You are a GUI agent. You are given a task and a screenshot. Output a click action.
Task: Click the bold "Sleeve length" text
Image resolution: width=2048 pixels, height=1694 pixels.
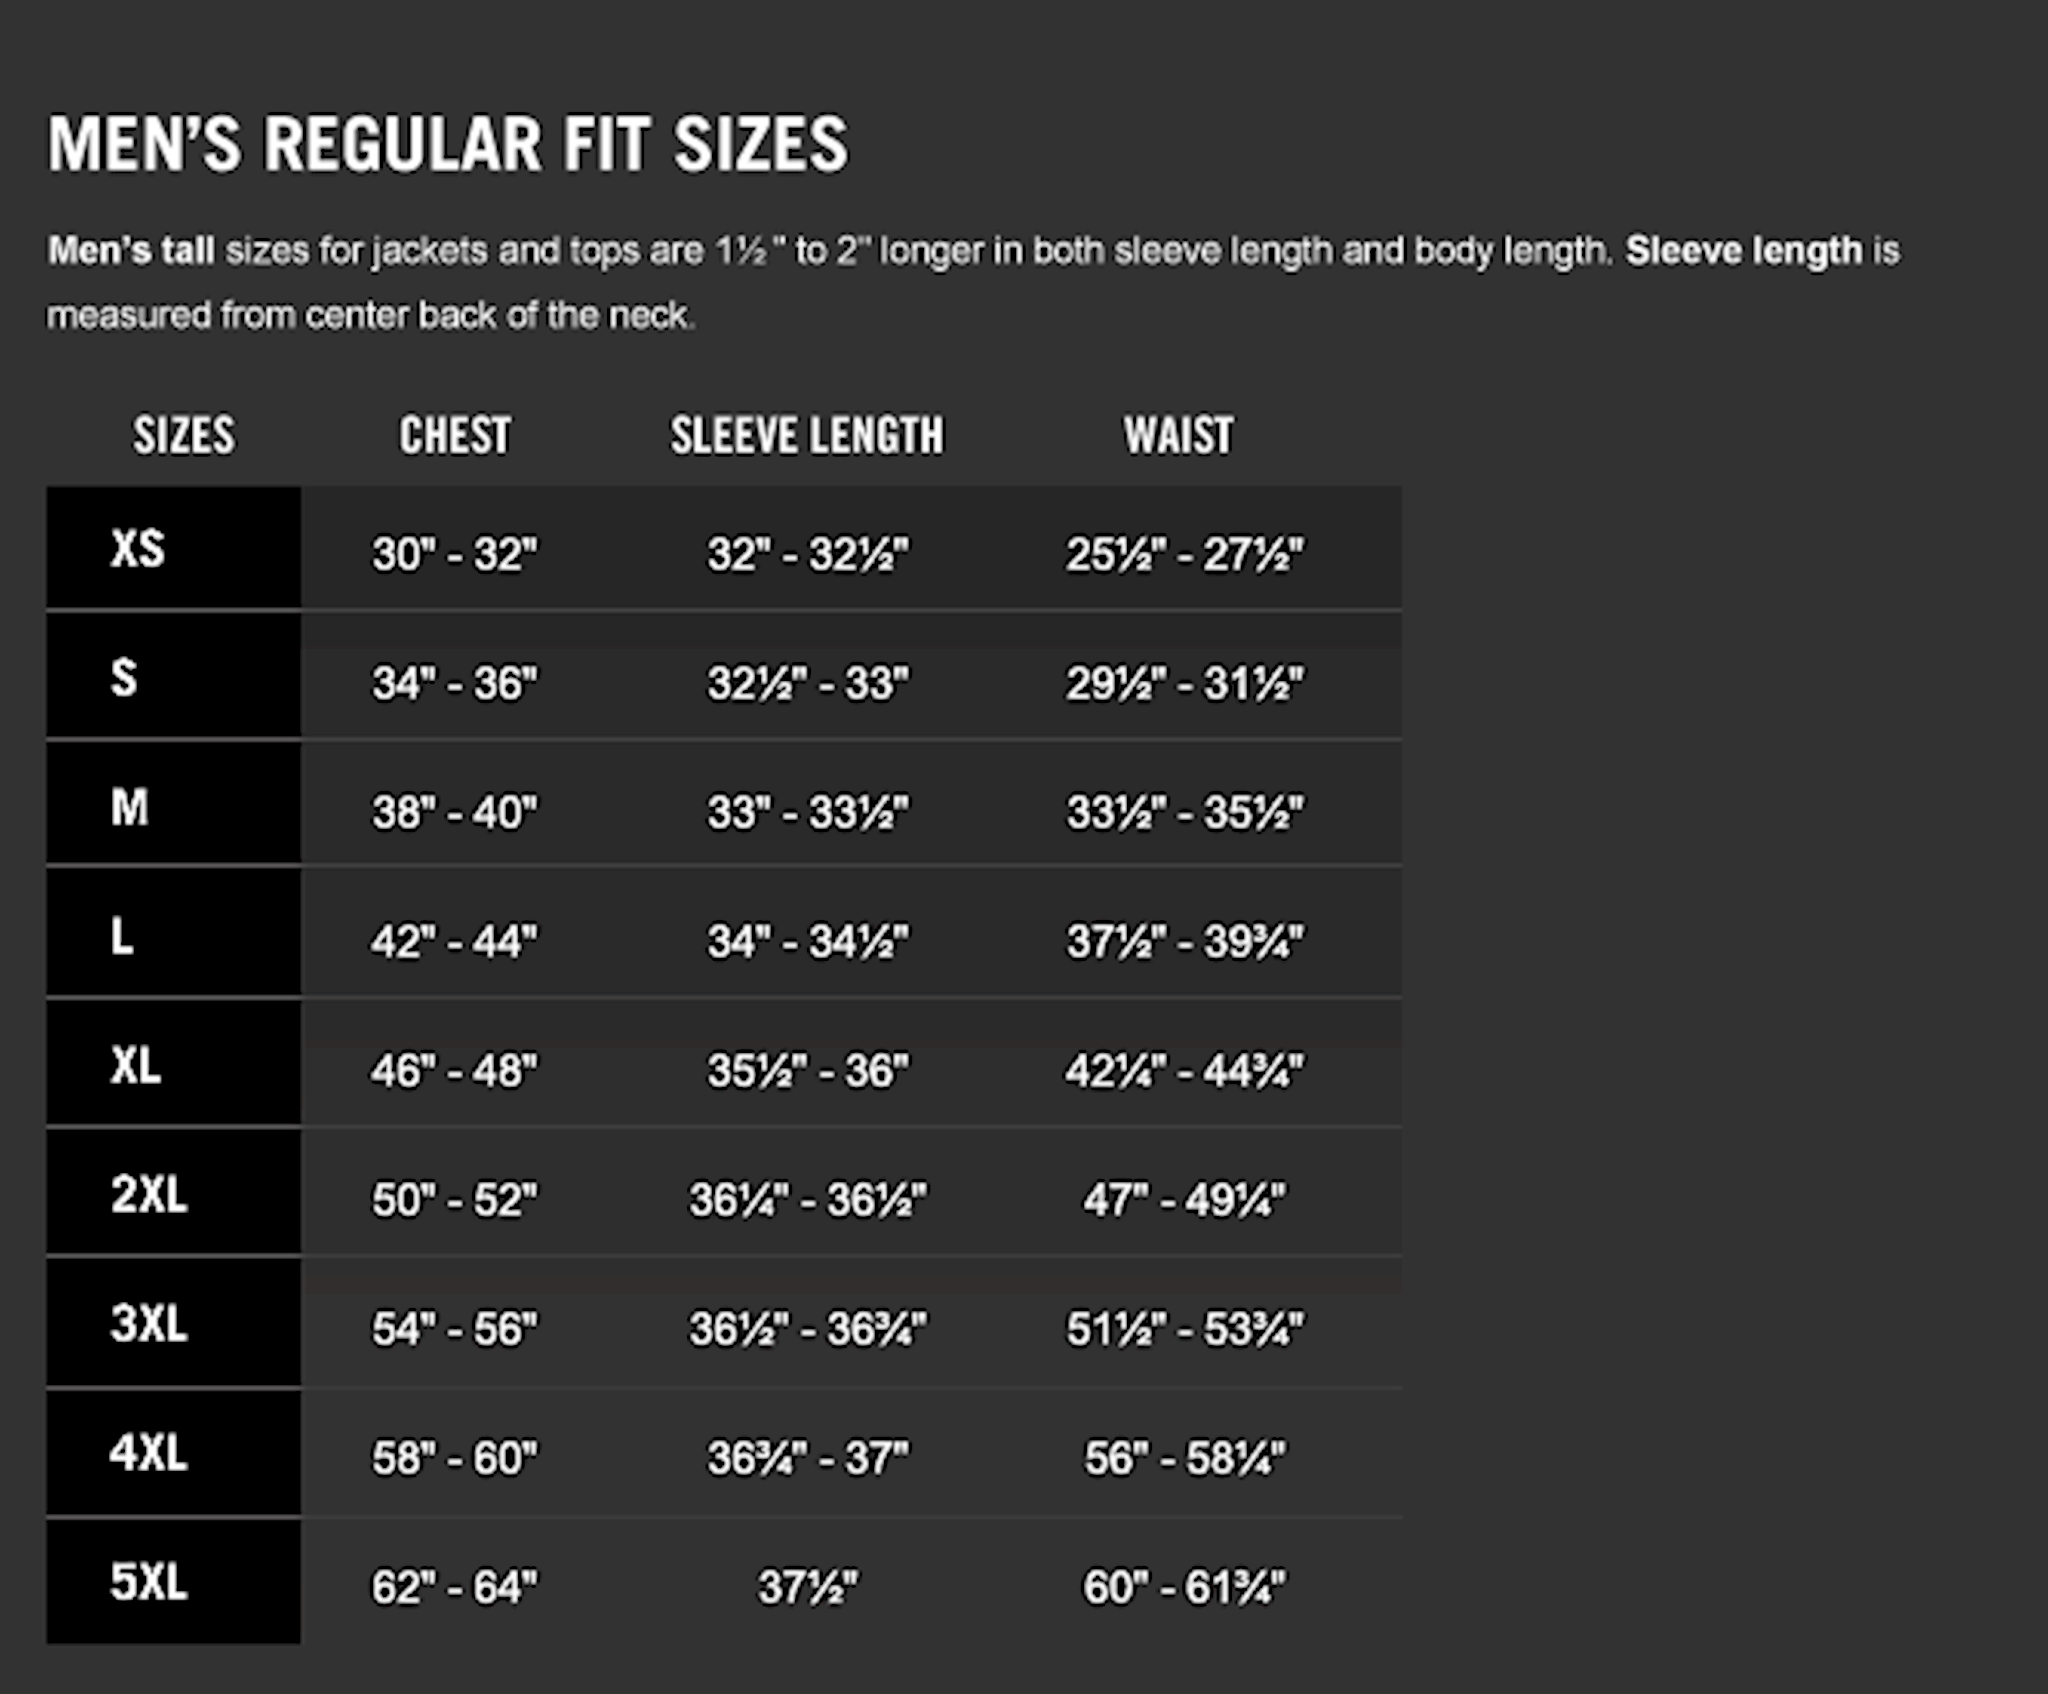click(1743, 250)
